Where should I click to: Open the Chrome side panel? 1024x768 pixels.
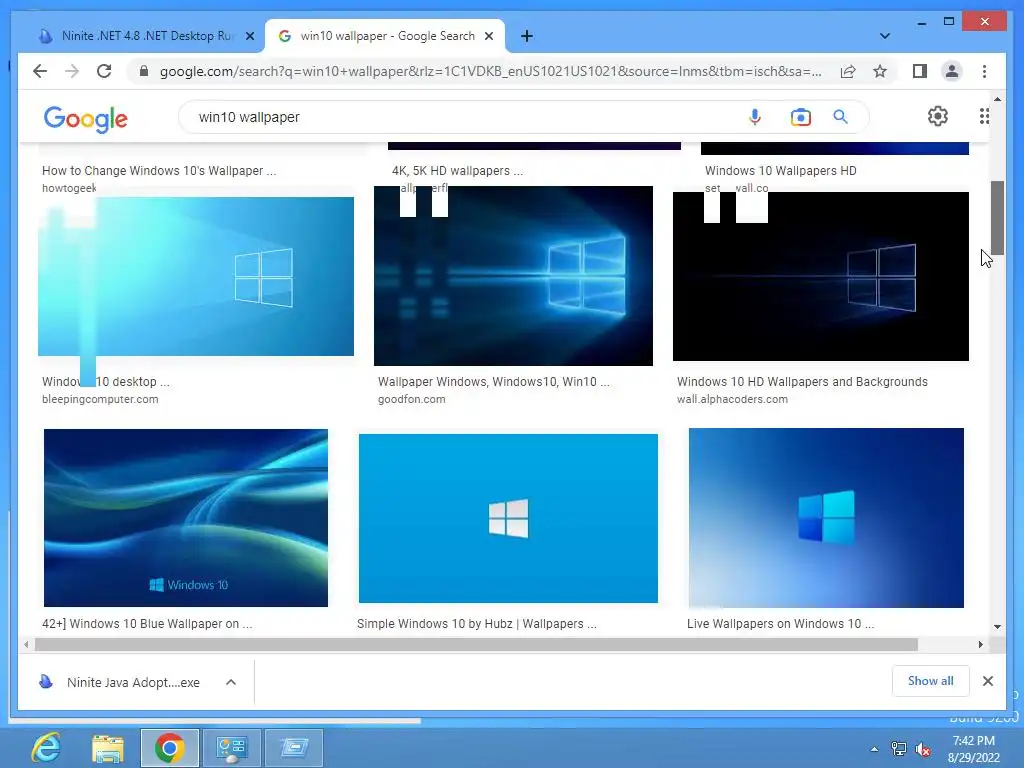920,71
